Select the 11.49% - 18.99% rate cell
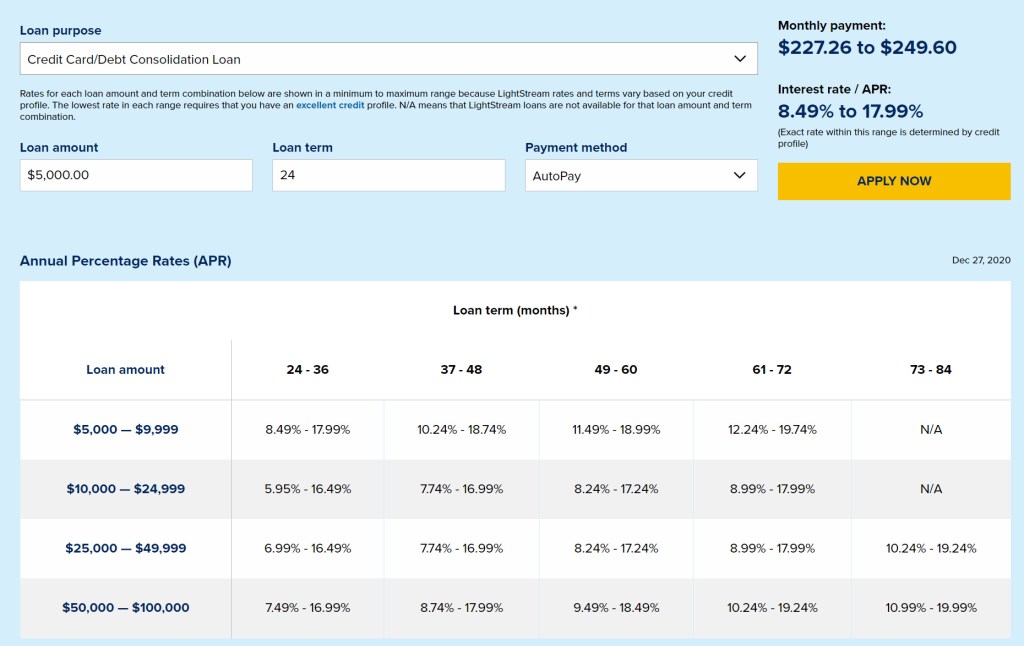Viewport: 1024px width, 646px height. coord(615,430)
